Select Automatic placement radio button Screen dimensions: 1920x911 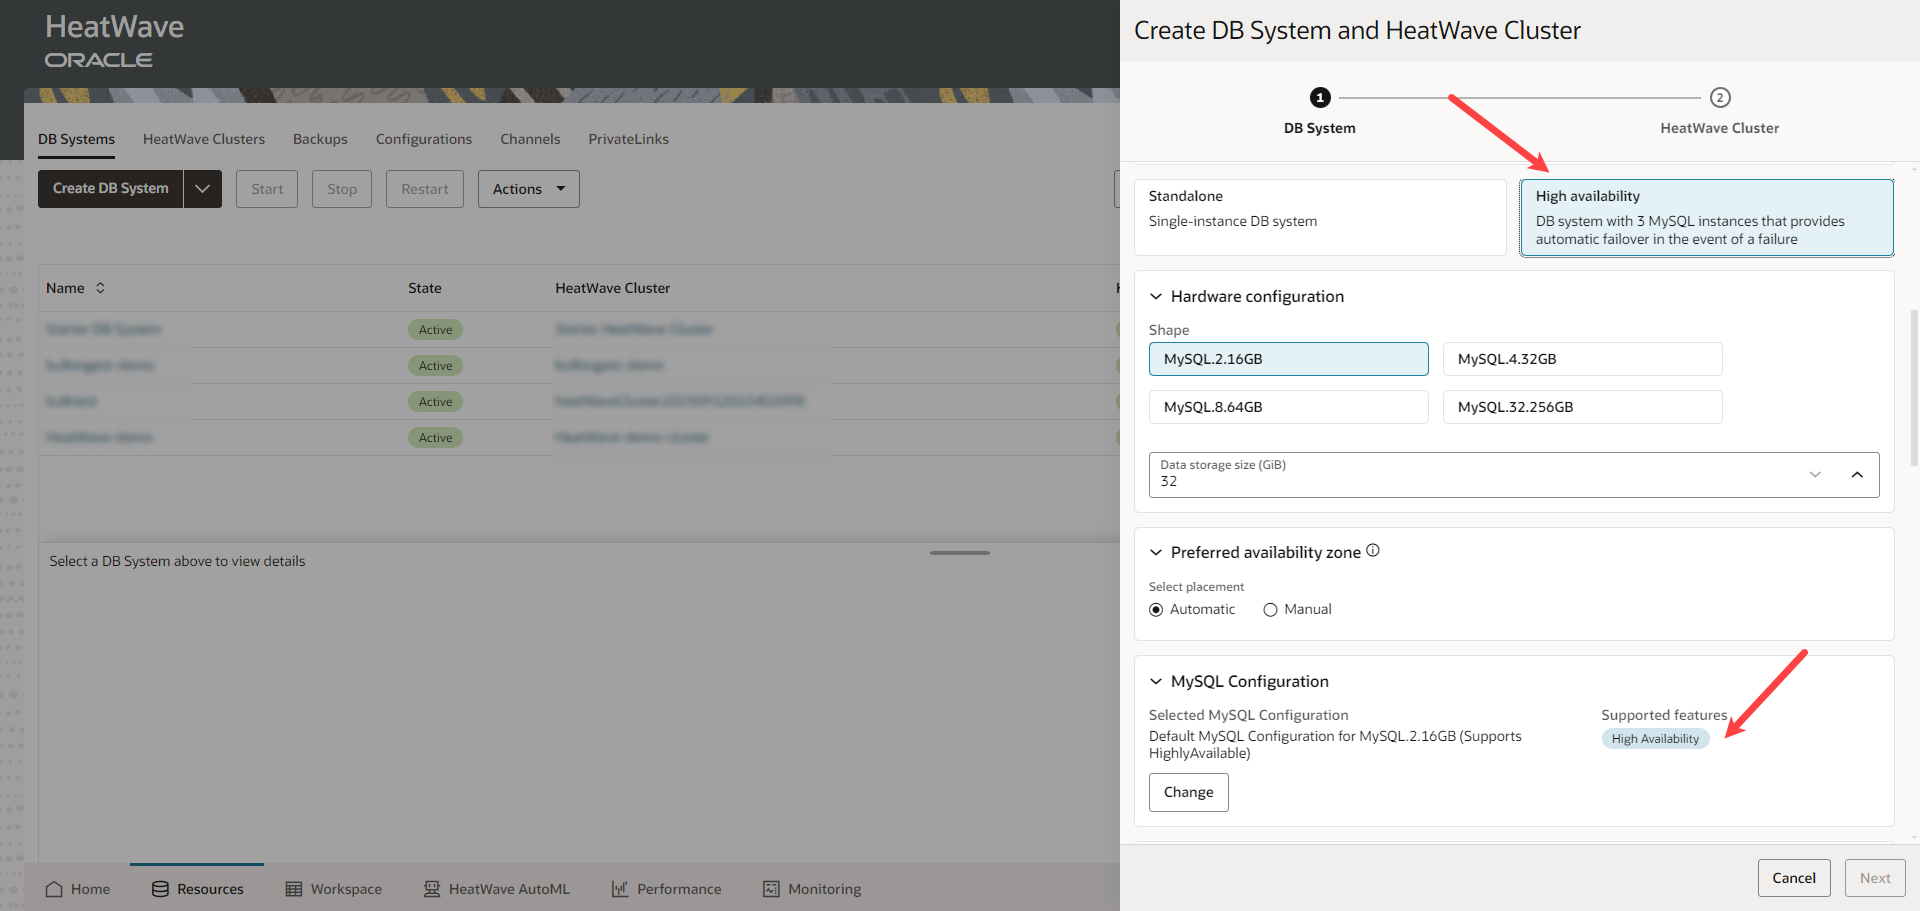pos(1156,610)
